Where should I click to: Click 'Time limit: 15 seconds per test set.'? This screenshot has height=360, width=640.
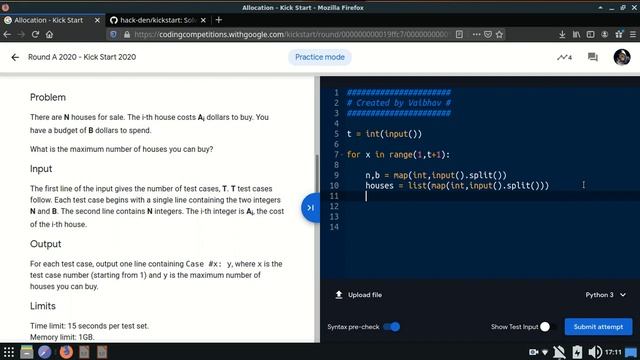click(x=89, y=326)
